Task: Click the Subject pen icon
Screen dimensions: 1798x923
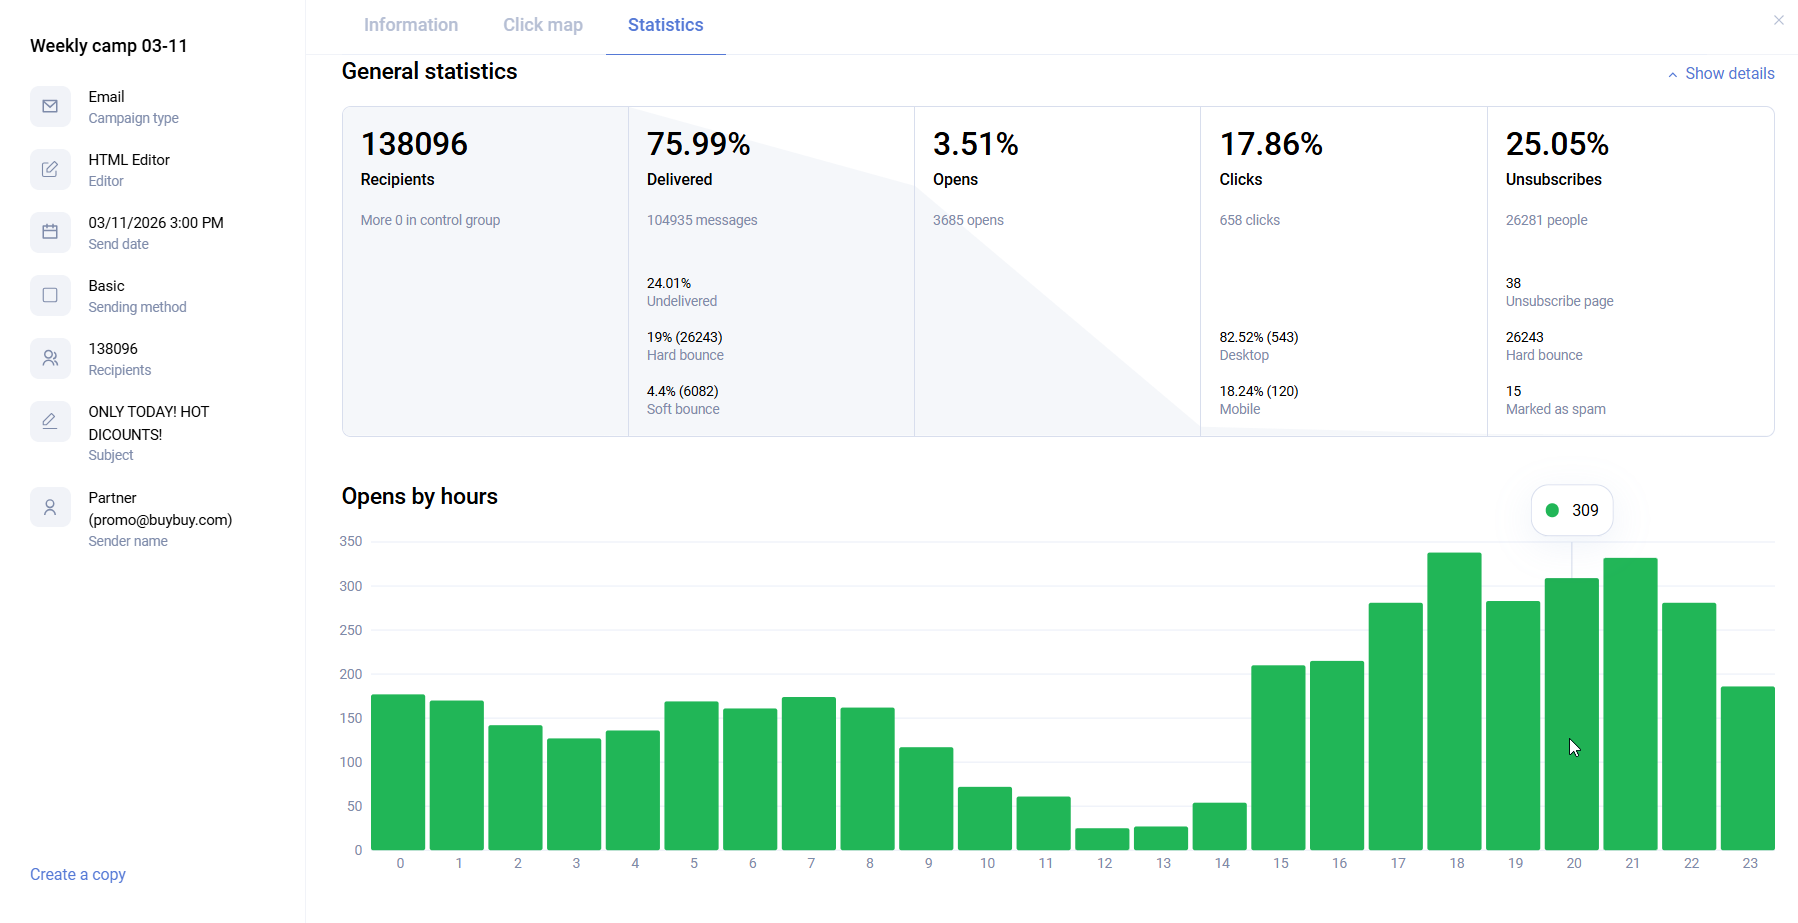Action: [x=50, y=422]
